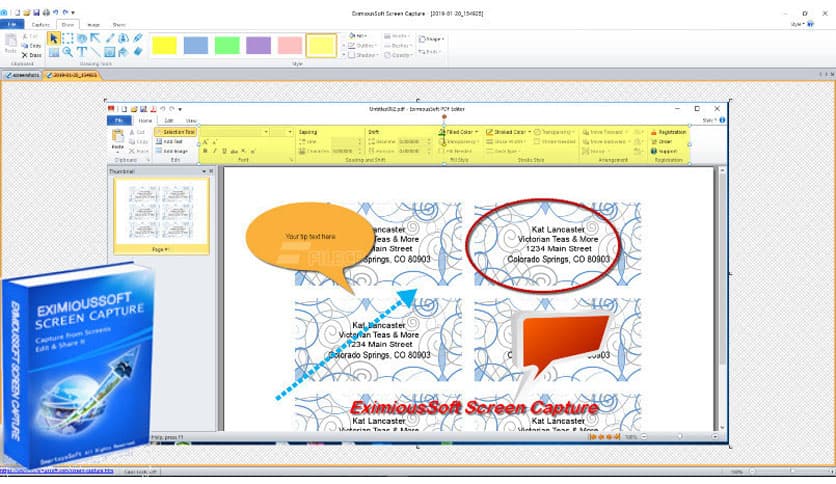Image resolution: width=836 pixels, height=484 pixels.
Task: Select the pink style swatch
Action: 290,45
